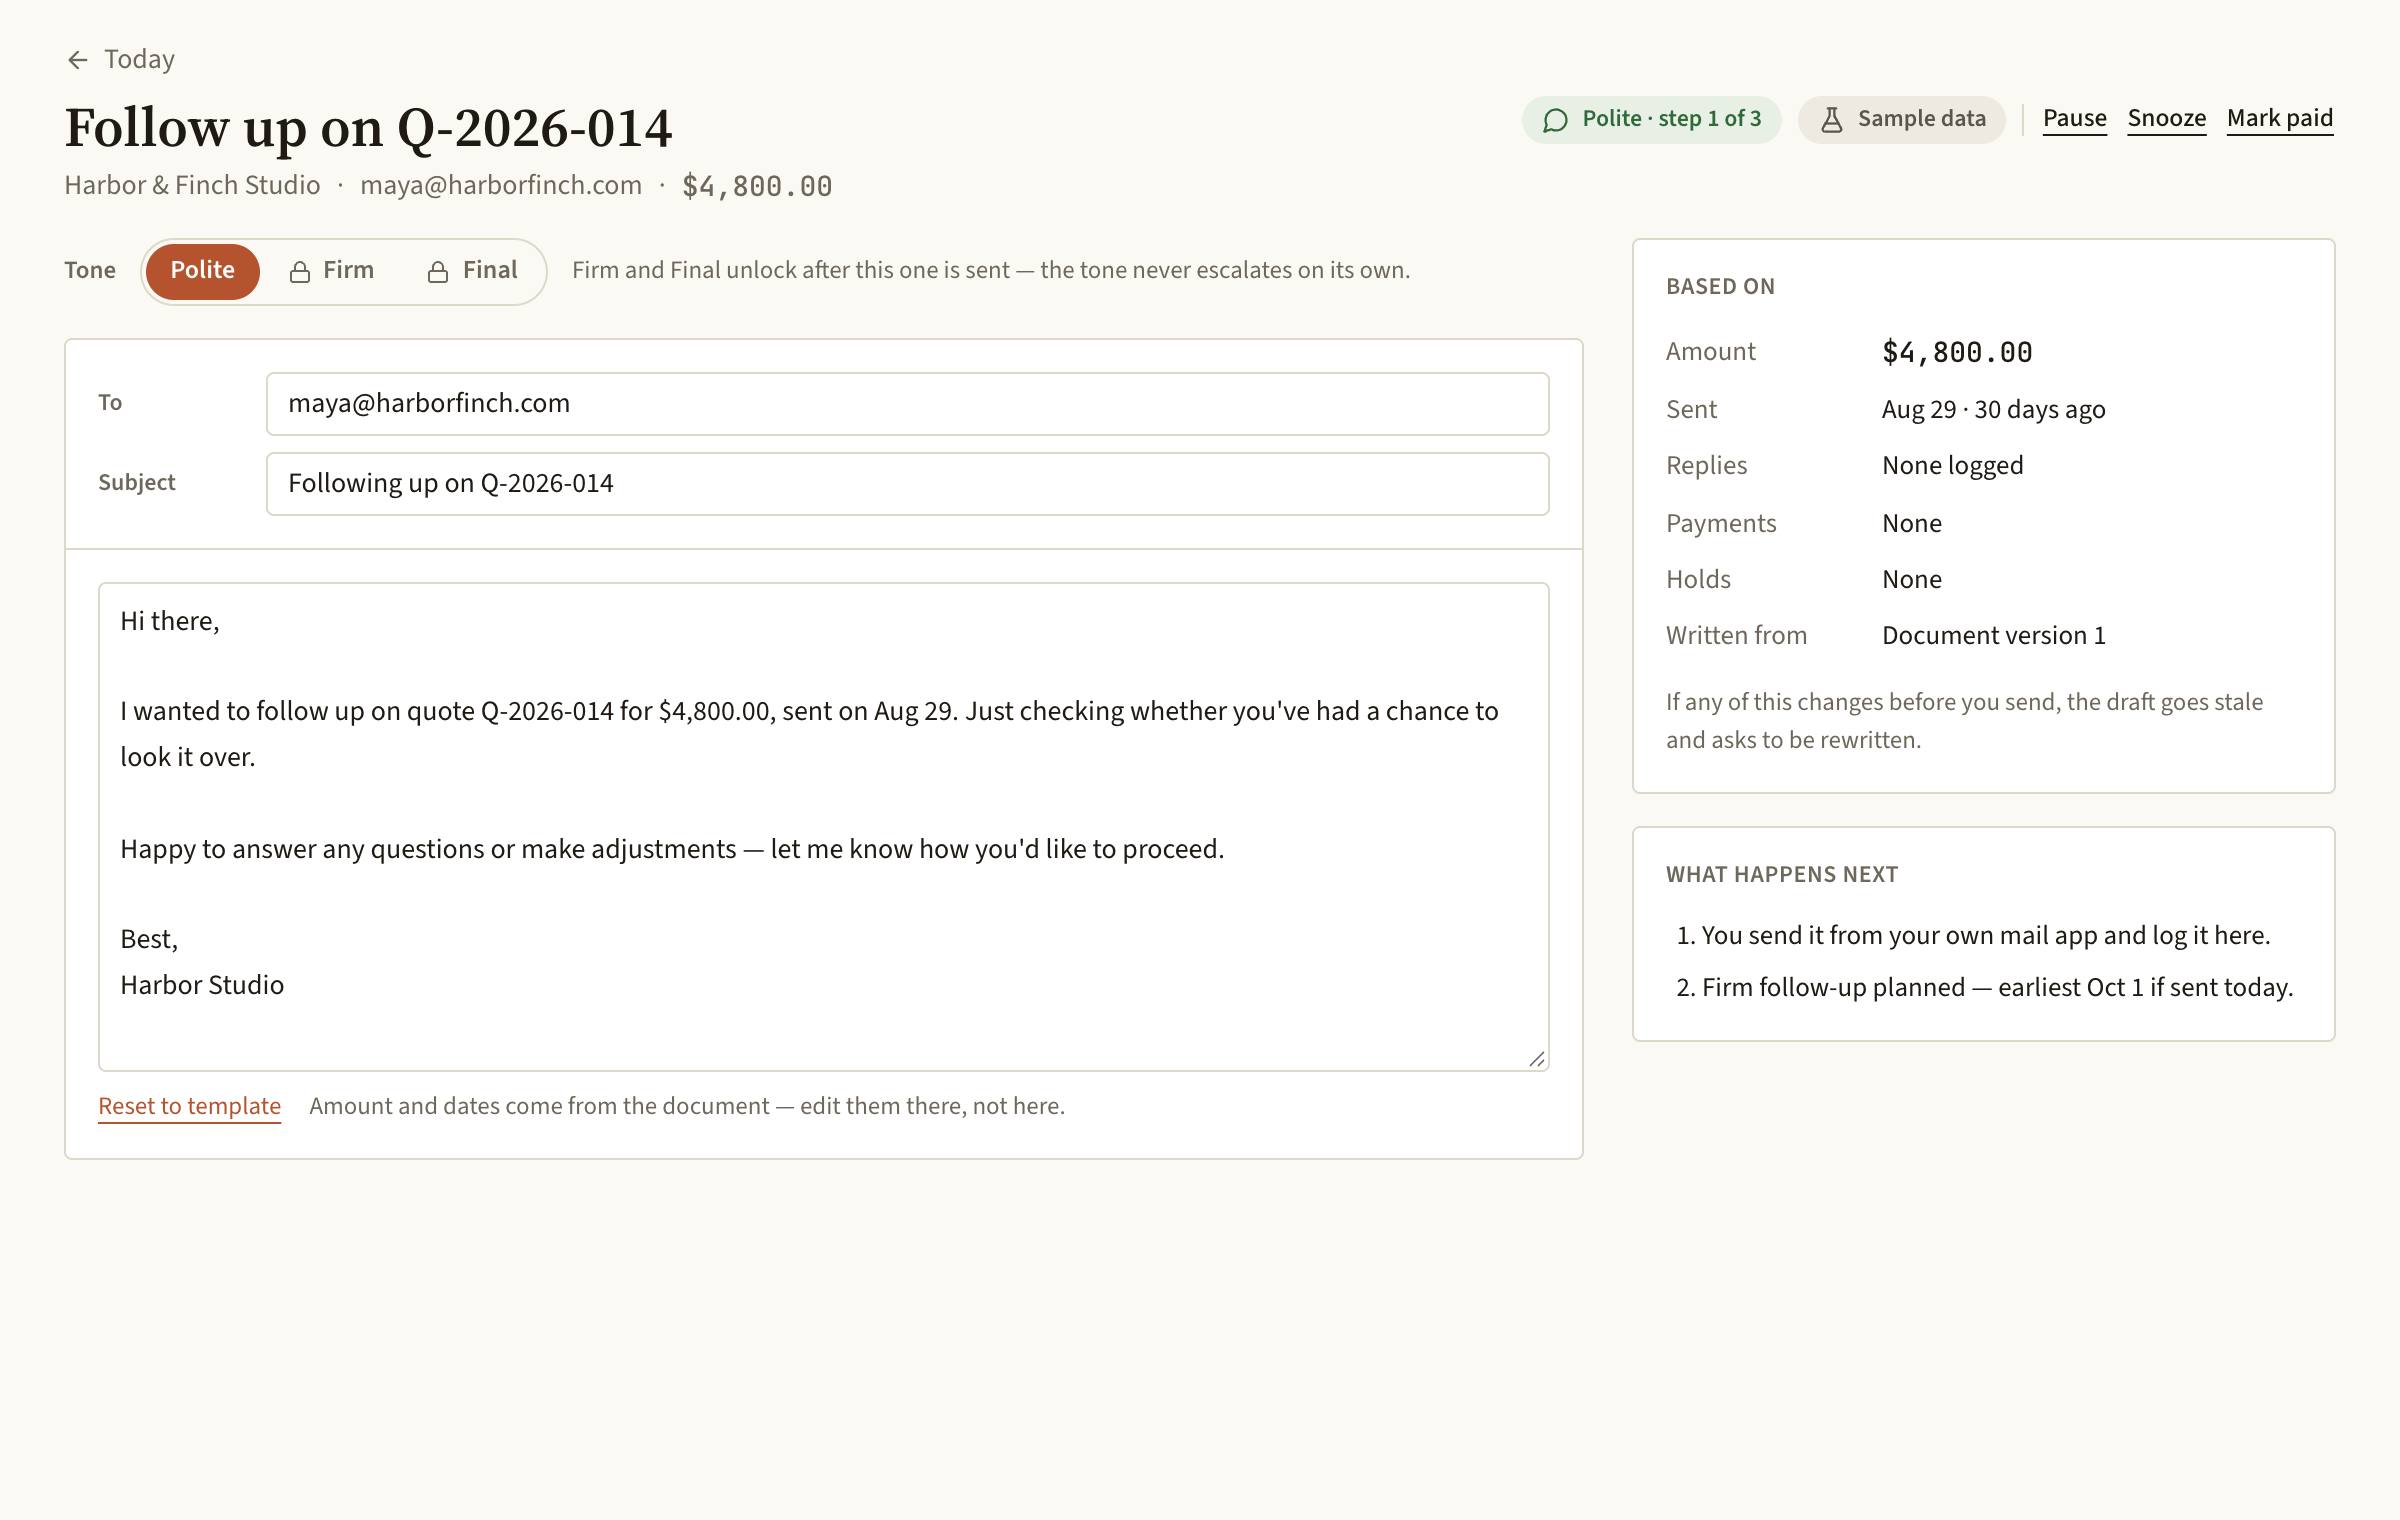
Task: Reset the email to template
Action: tap(189, 1106)
